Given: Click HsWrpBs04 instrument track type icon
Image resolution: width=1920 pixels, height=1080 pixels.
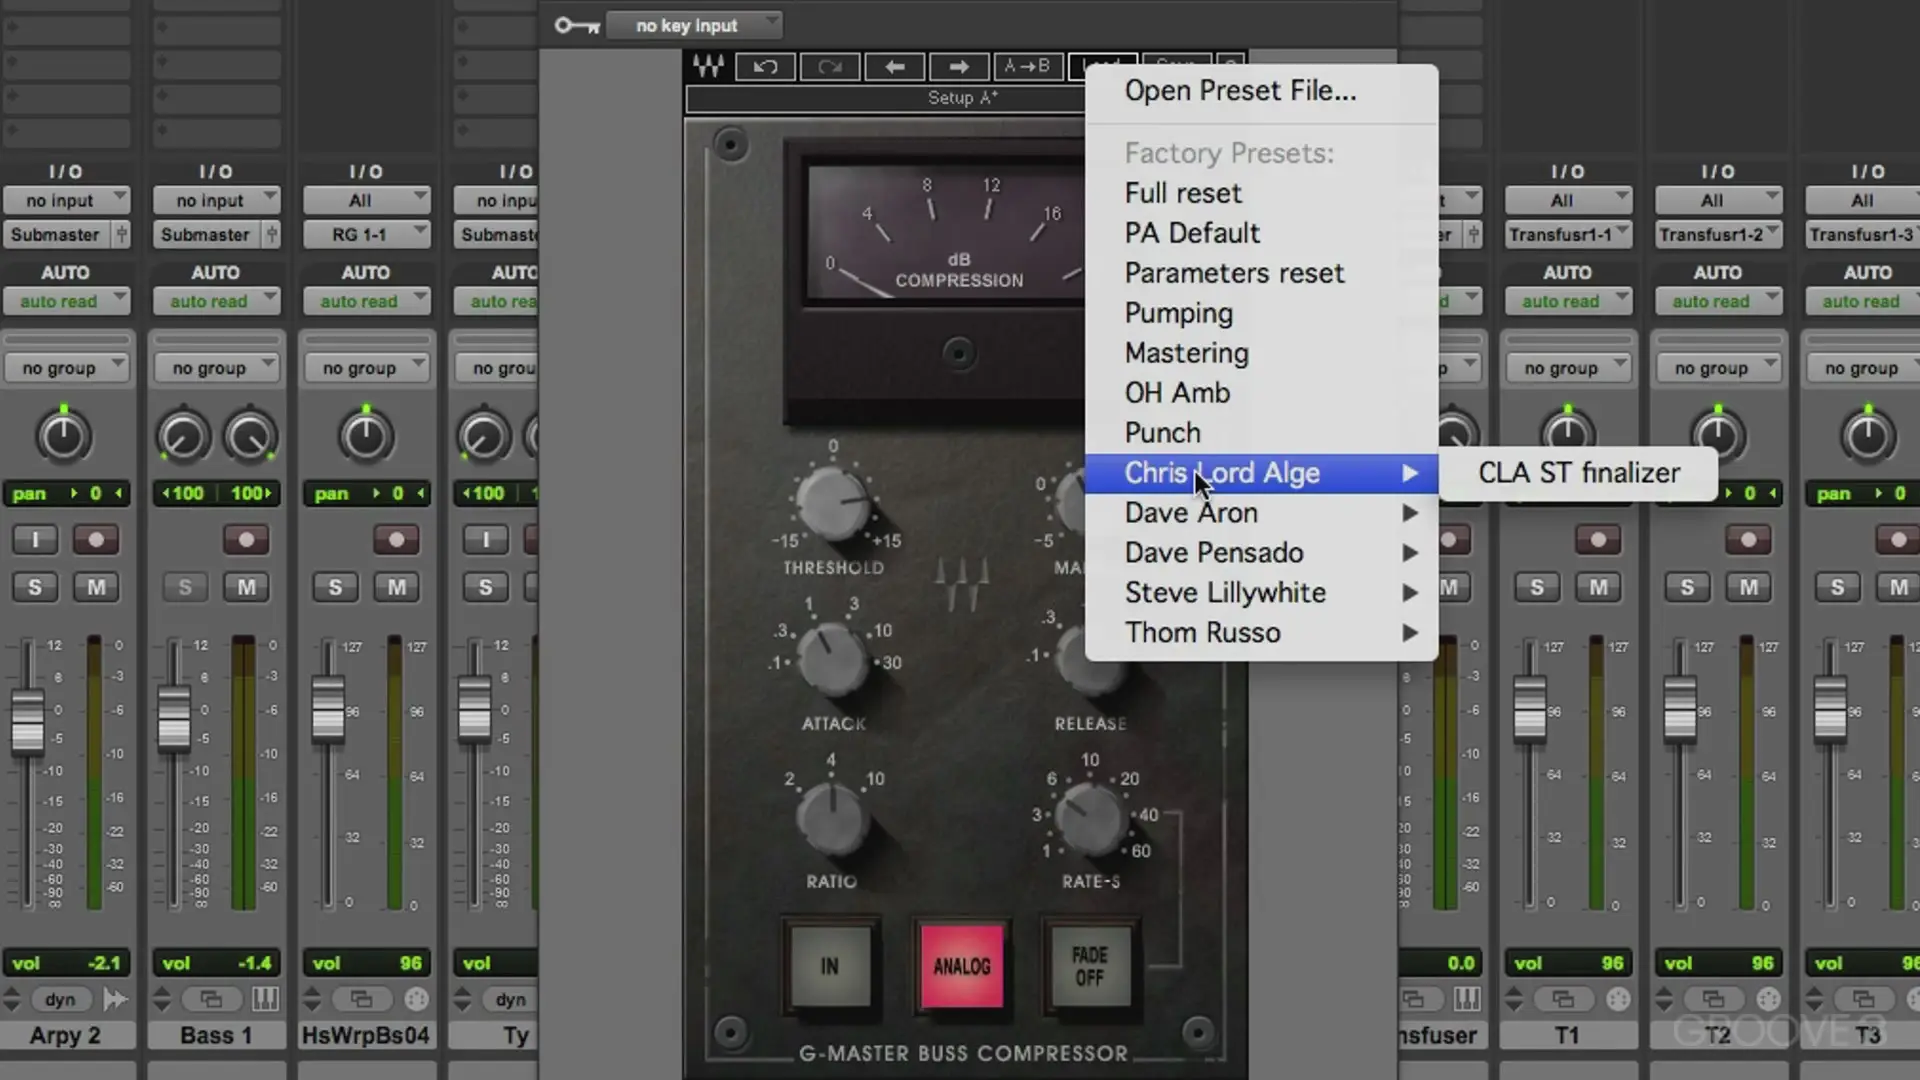Looking at the screenshot, I should click(416, 999).
